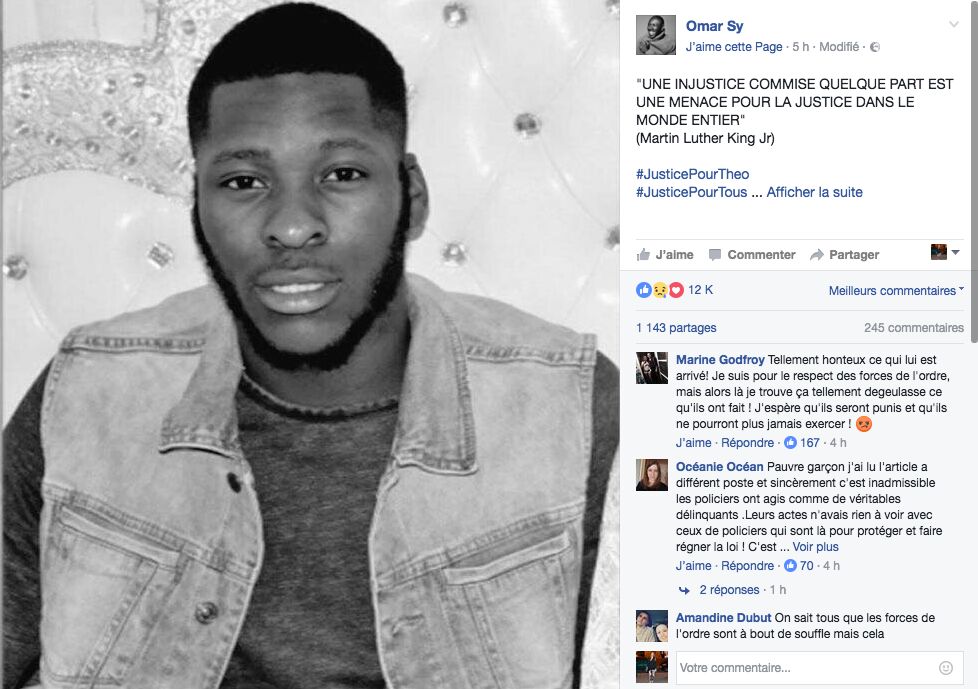This screenshot has height=689, width=978.
Task: Expand the post with Afficher la suite
Action: pyautogui.click(x=814, y=192)
